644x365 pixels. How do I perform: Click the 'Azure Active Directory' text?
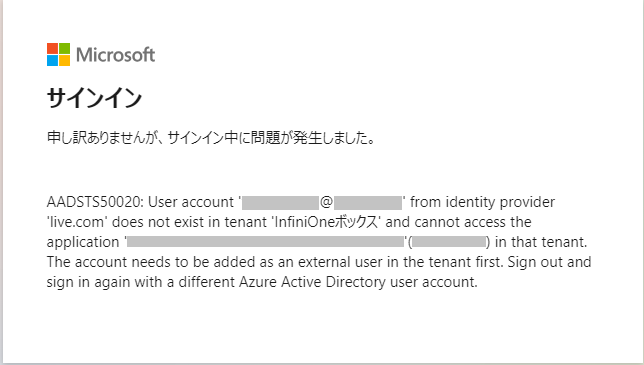point(313,282)
